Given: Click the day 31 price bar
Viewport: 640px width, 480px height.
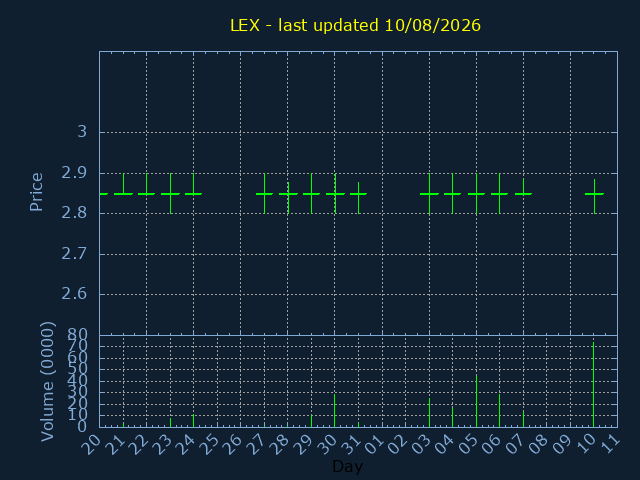Looking at the screenshot, I should coord(358,198).
